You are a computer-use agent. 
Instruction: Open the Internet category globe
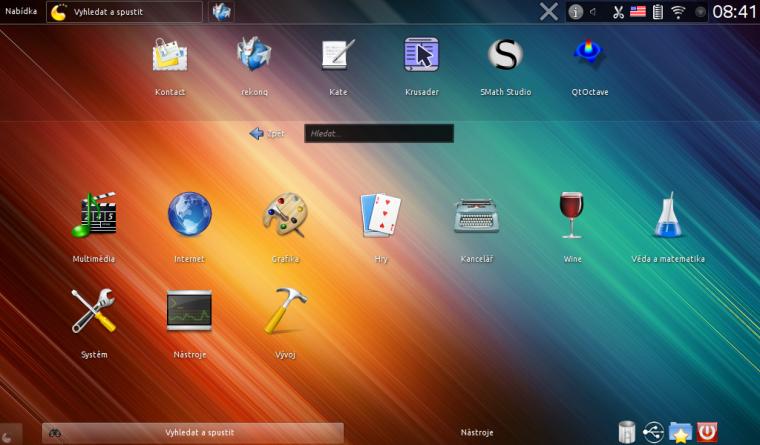[190, 214]
